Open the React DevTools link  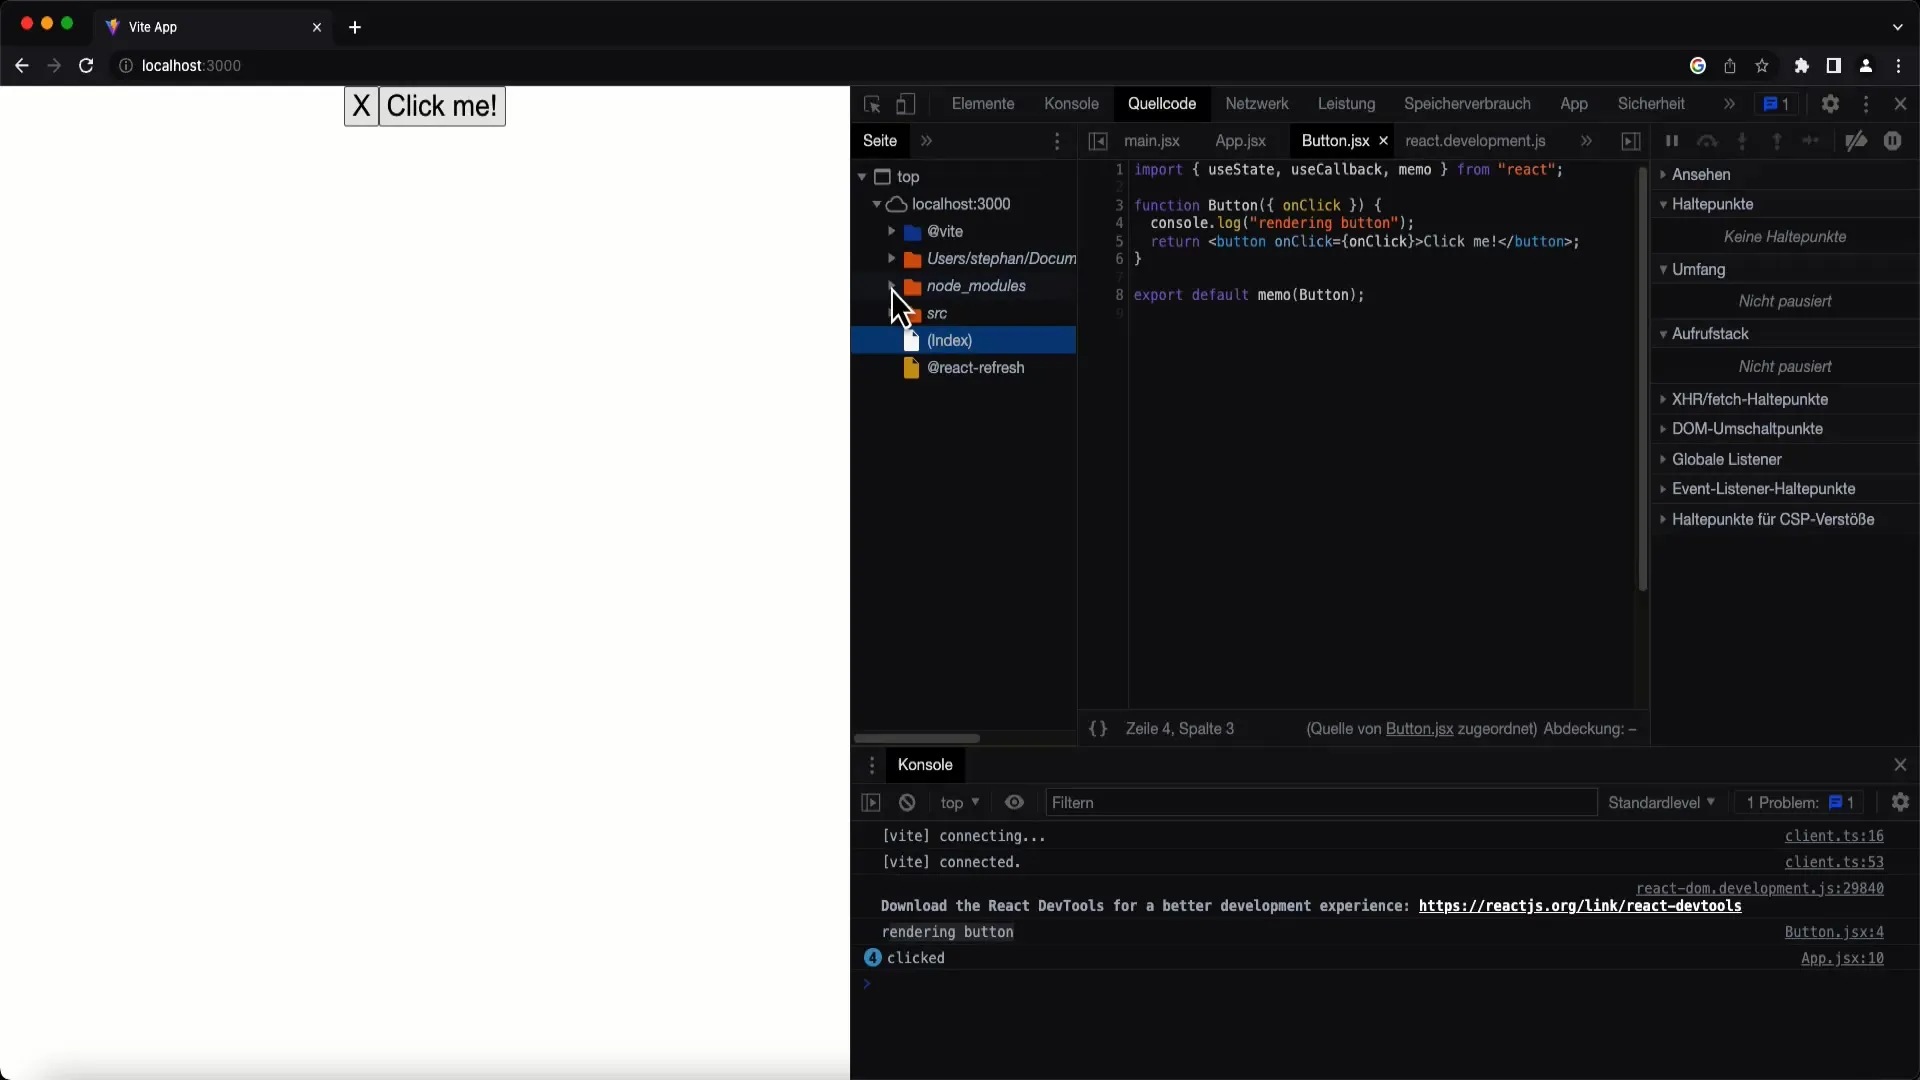coord(1578,906)
